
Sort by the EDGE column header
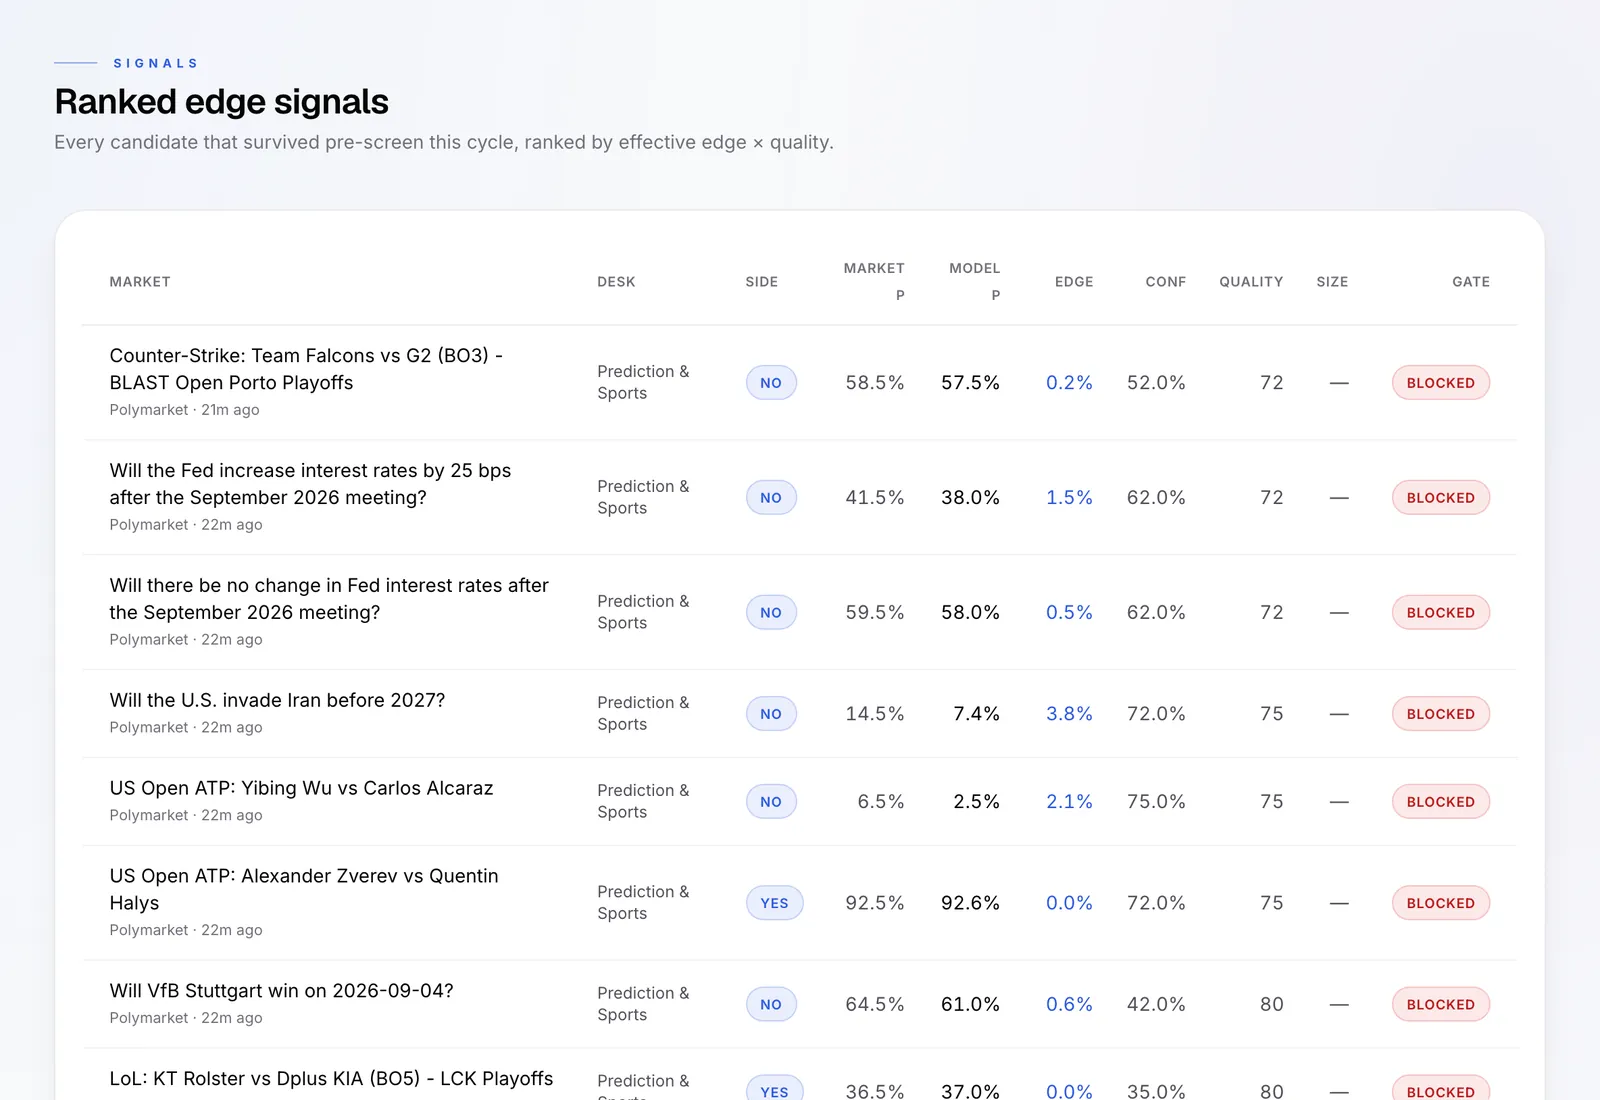click(1074, 282)
